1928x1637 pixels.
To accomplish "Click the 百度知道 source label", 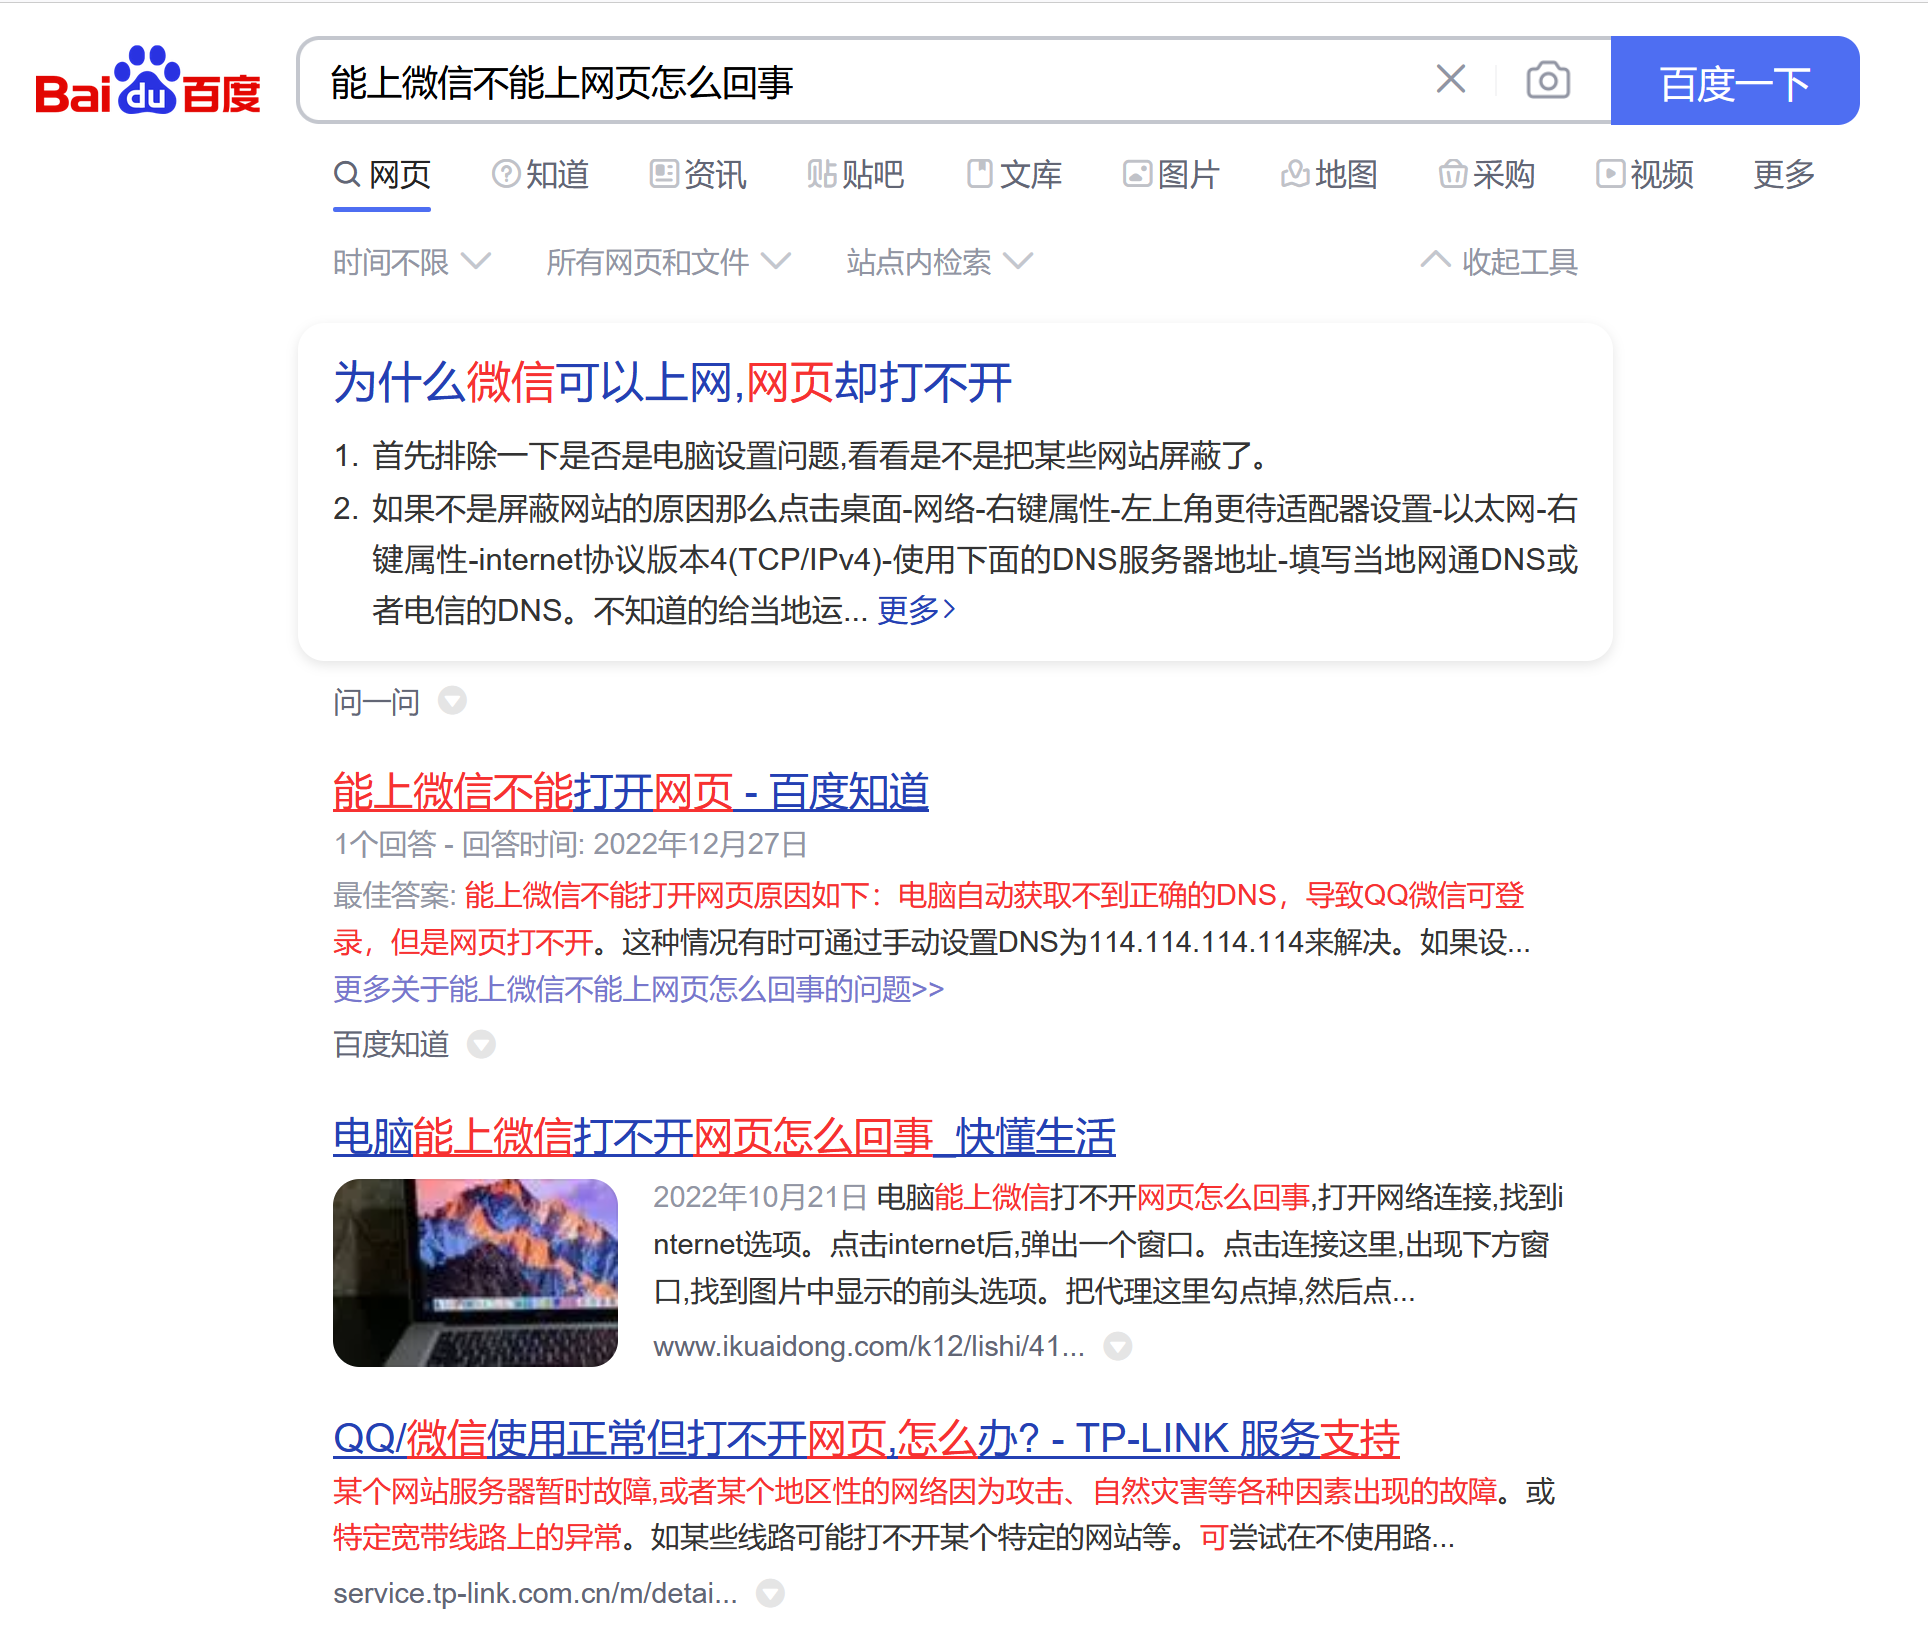I will tap(391, 1044).
